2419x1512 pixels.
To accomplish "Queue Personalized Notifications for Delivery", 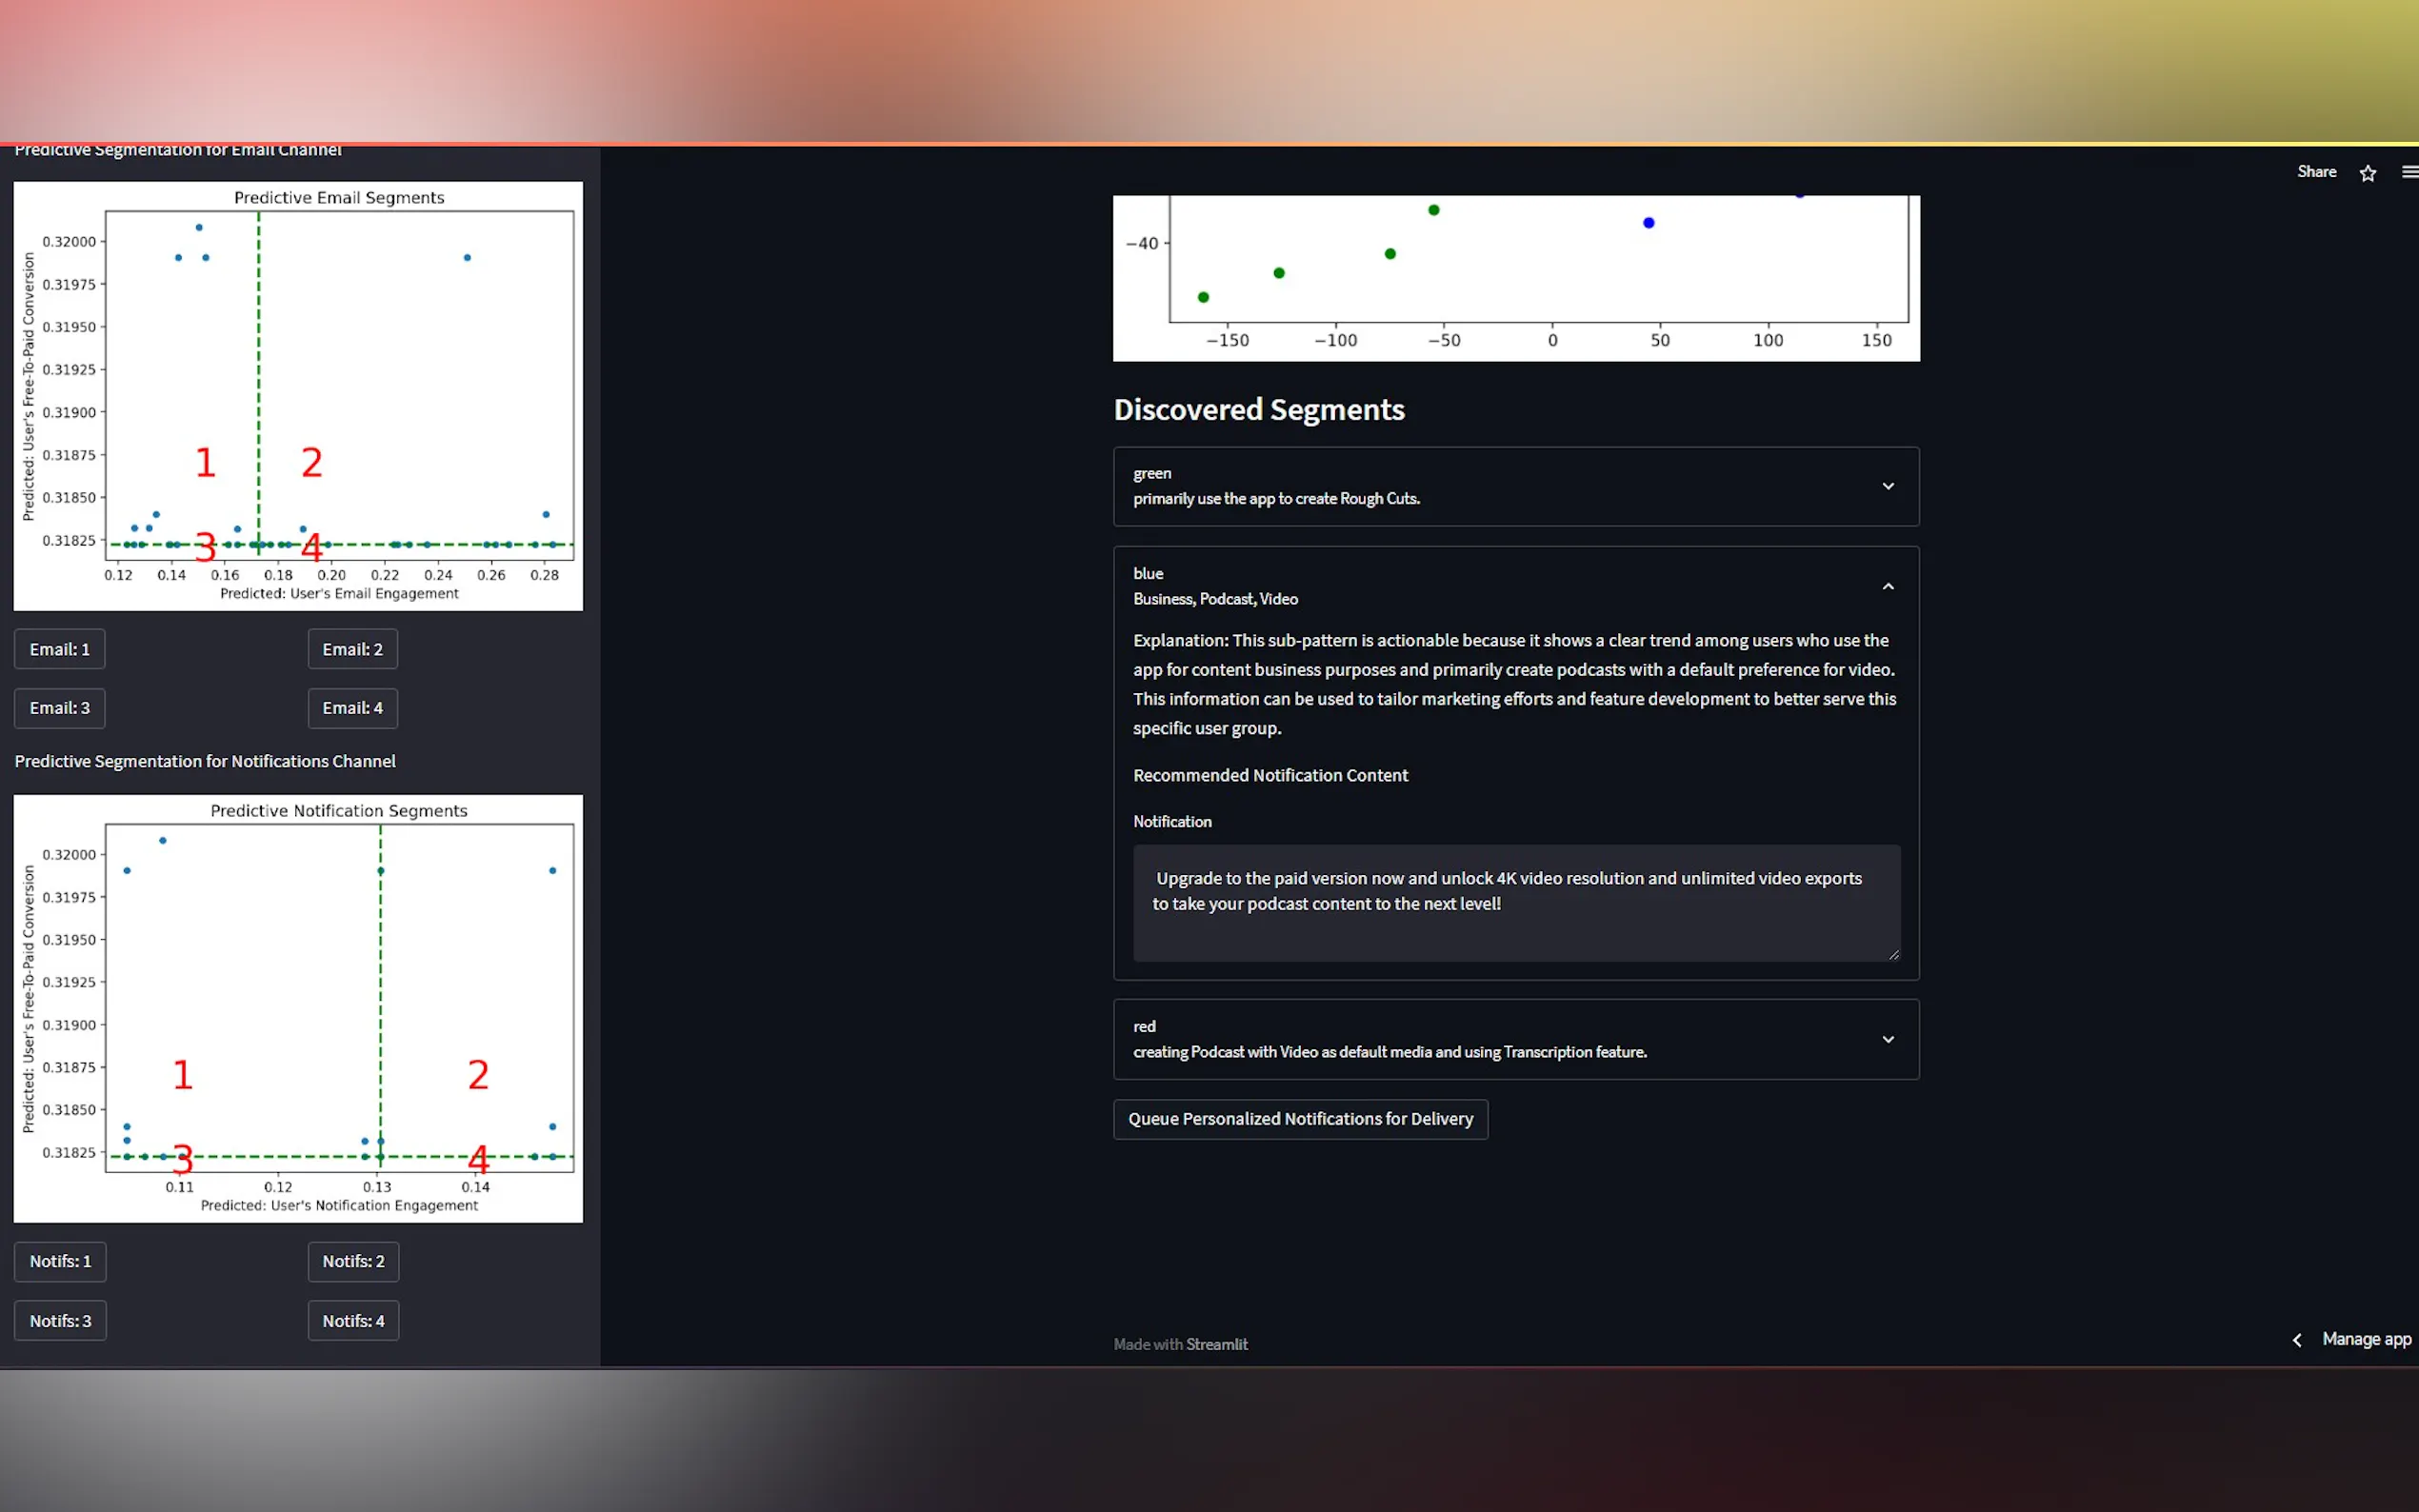I will 1300,1119.
